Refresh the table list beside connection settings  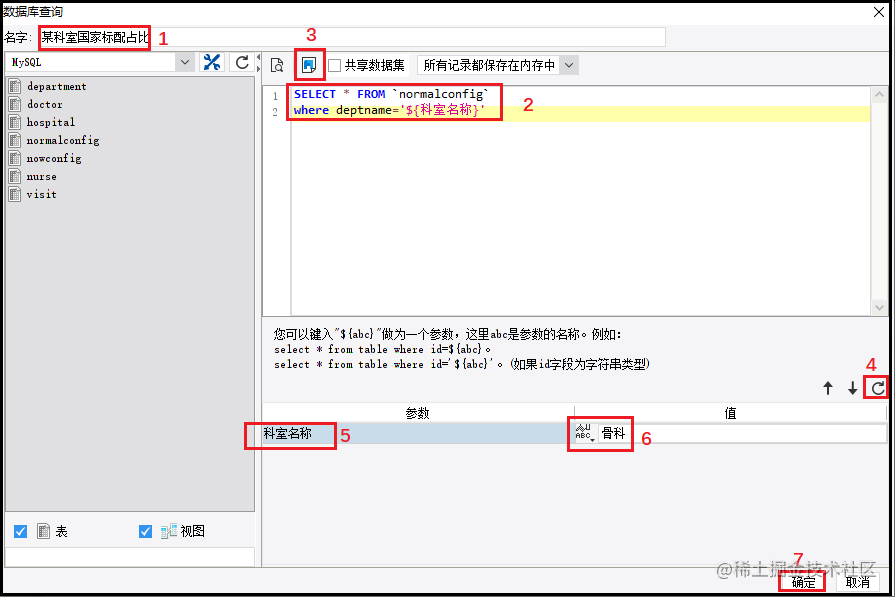(x=242, y=62)
